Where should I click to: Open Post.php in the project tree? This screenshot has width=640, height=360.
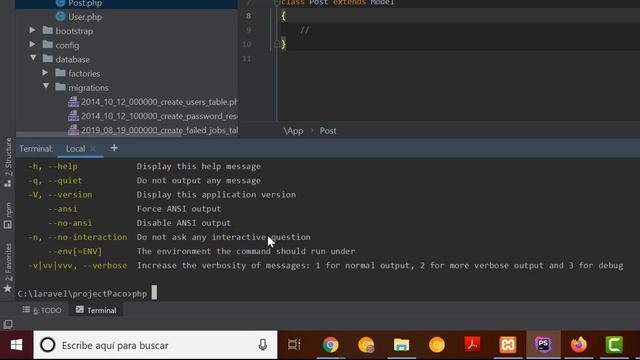(x=85, y=3)
